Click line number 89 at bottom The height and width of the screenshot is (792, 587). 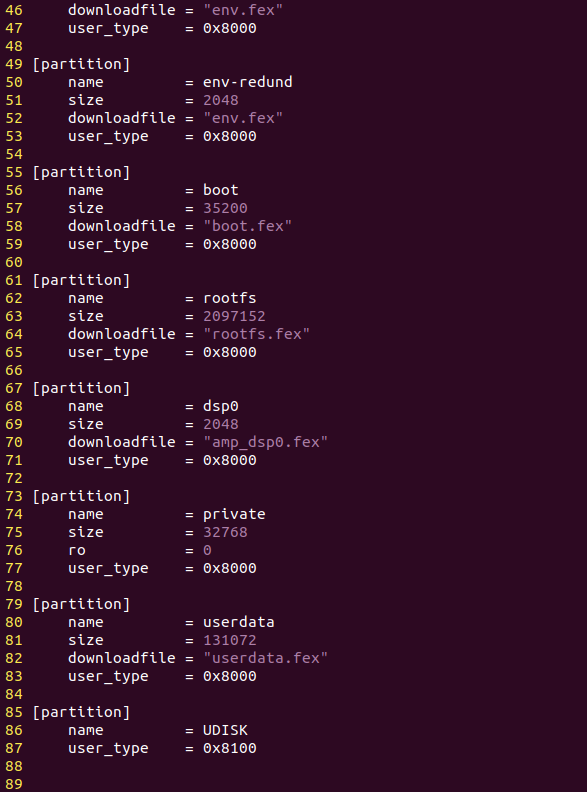click(x=14, y=784)
